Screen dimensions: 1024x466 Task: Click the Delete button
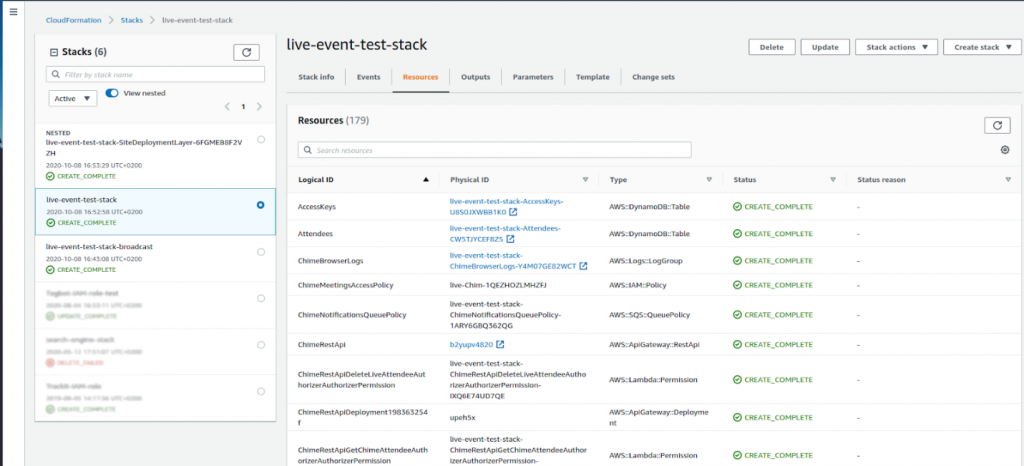coord(771,47)
